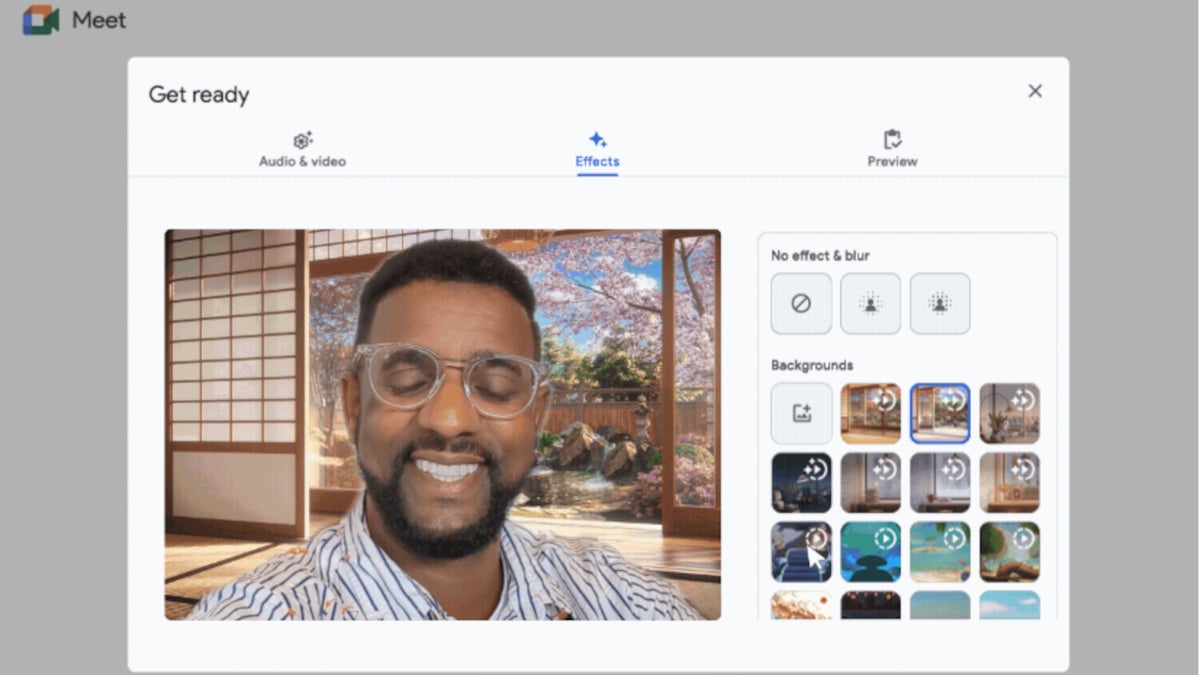Pick the dark background with string lights
Image resolution: width=1200 pixels, height=675 pixels.
(870, 605)
